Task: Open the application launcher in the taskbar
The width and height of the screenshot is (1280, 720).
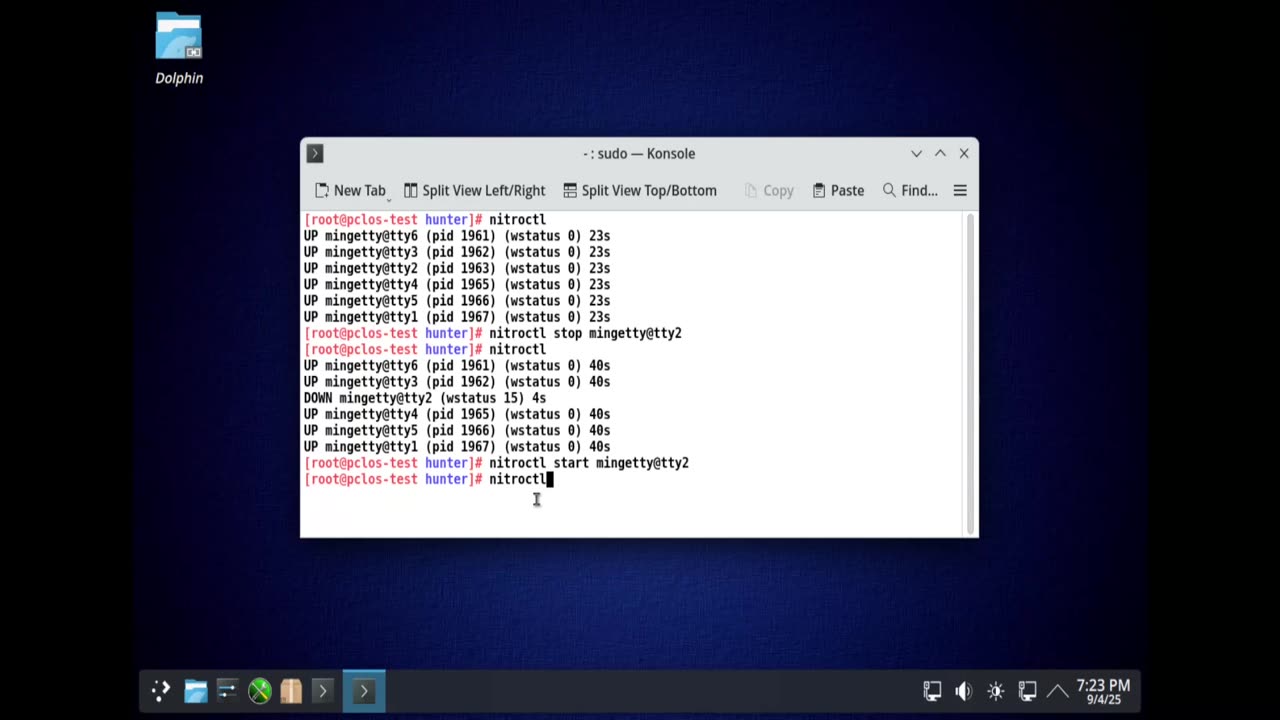Action: pyautogui.click(x=161, y=690)
